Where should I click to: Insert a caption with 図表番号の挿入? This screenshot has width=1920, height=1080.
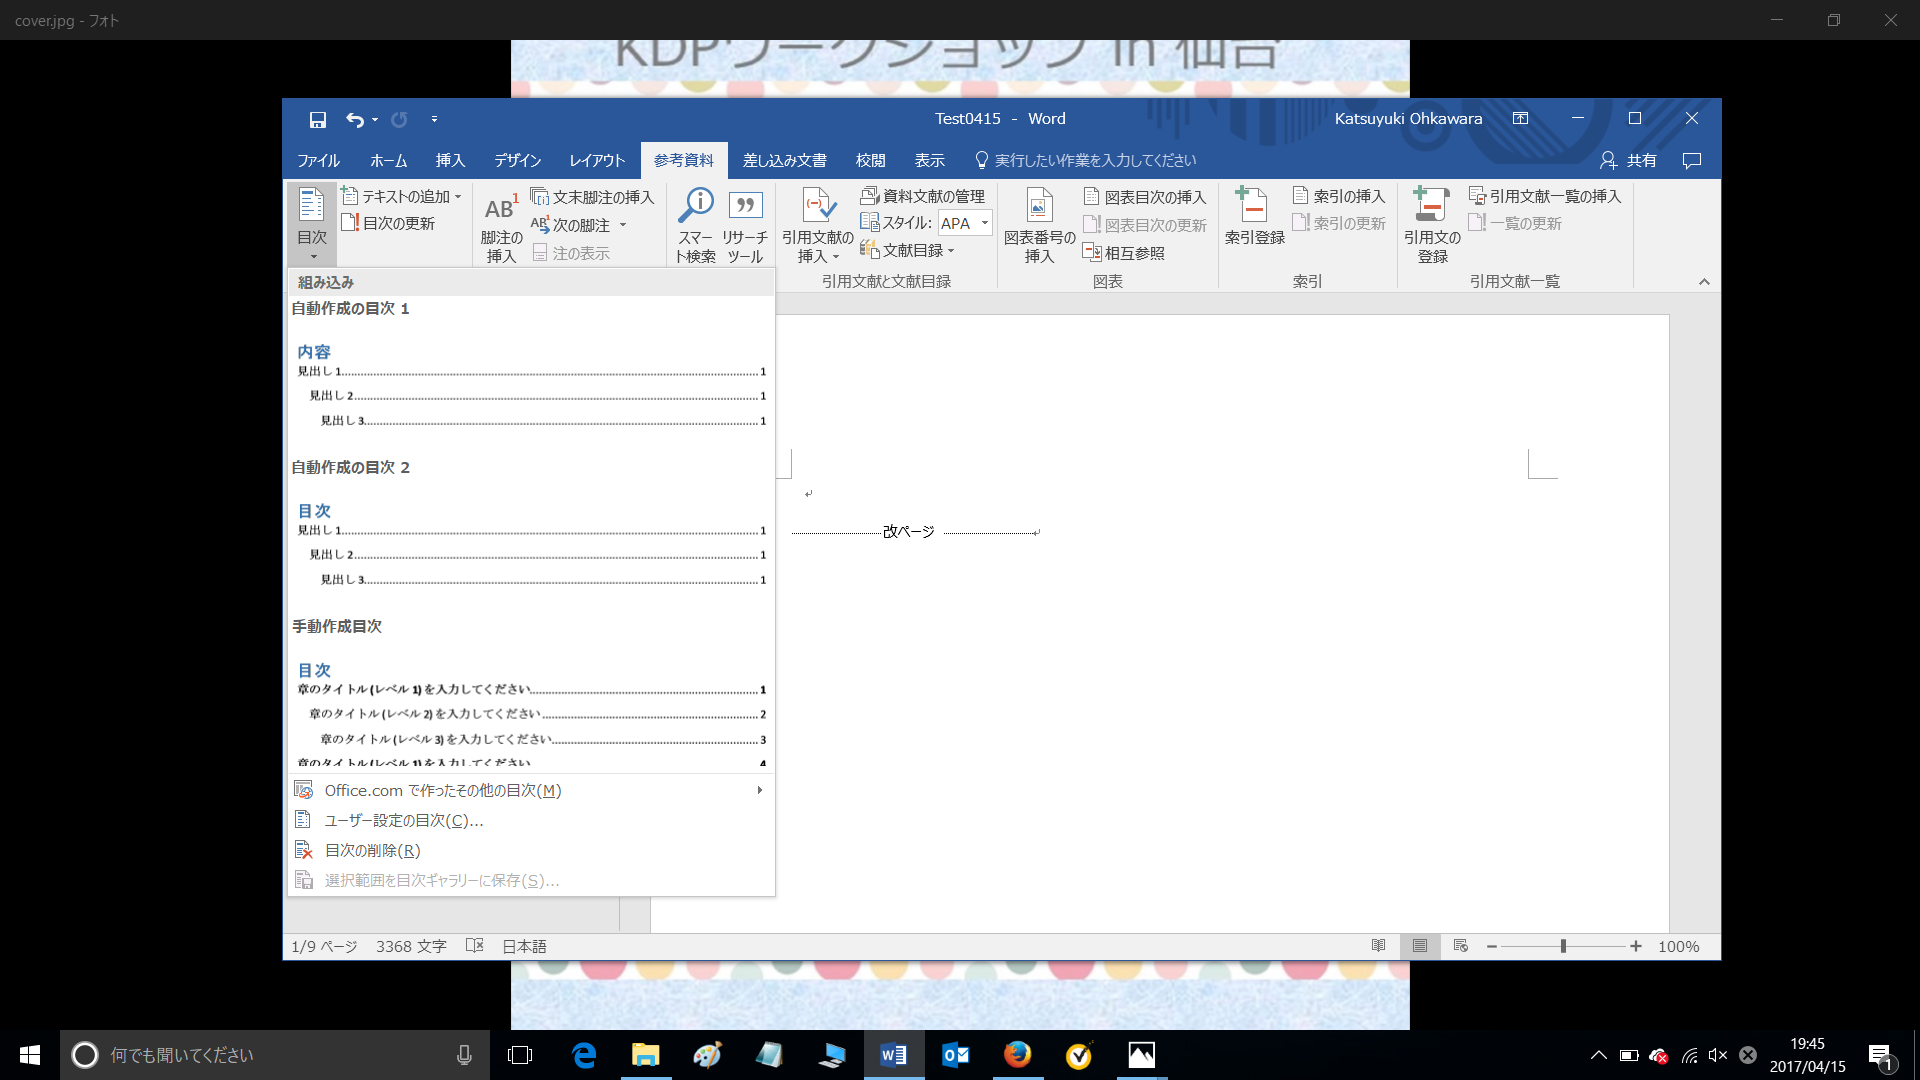1039,224
